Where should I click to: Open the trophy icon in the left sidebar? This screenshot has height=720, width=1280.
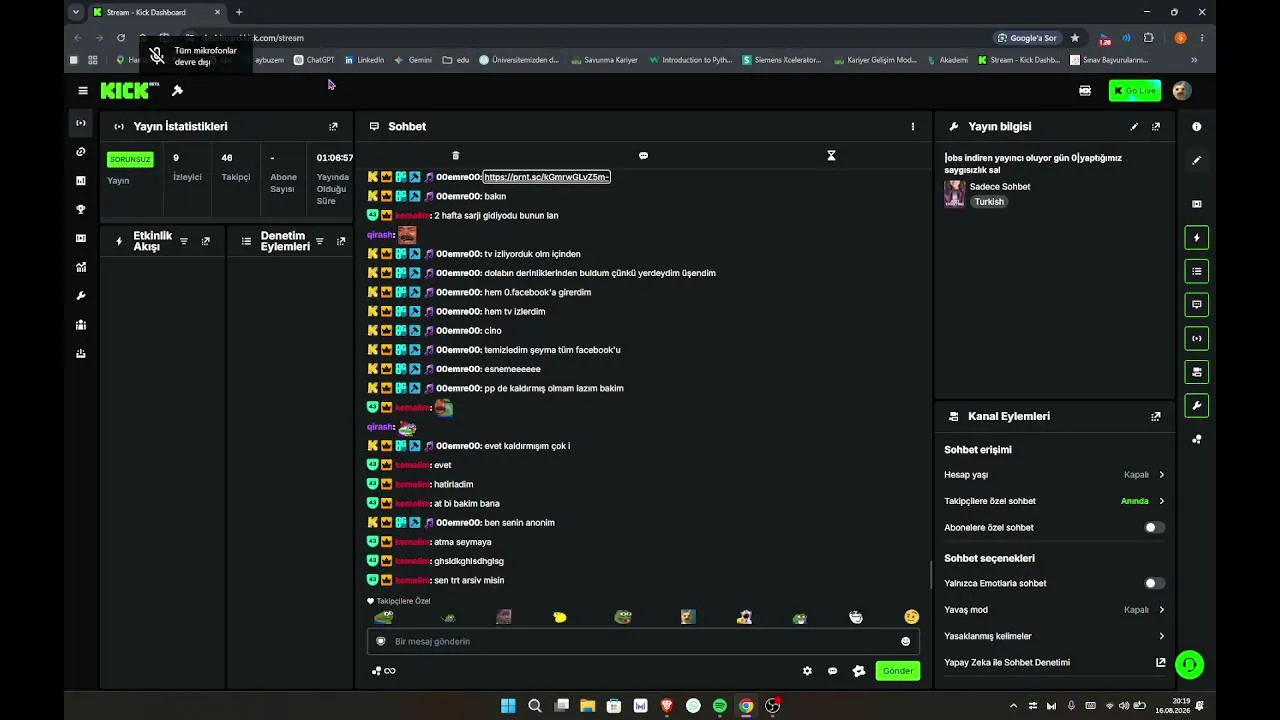pyautogui.click(x=81, y=210)
